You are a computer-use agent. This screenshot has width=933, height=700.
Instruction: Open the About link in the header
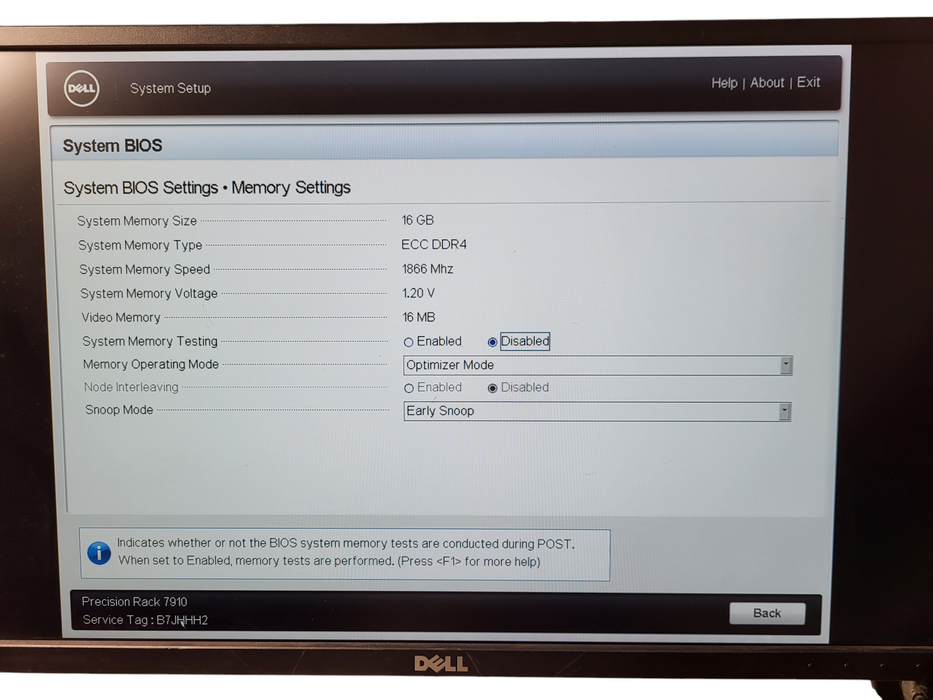click(x=767, y=83)
